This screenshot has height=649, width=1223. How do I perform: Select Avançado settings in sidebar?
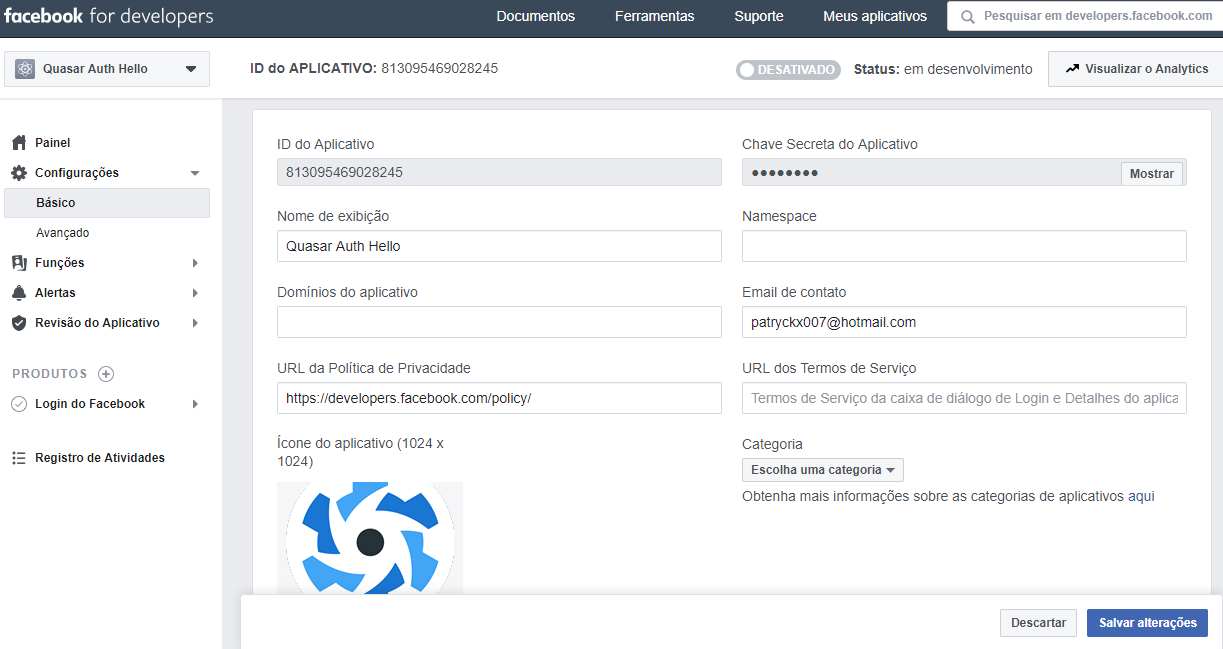(x=63, y=233)
